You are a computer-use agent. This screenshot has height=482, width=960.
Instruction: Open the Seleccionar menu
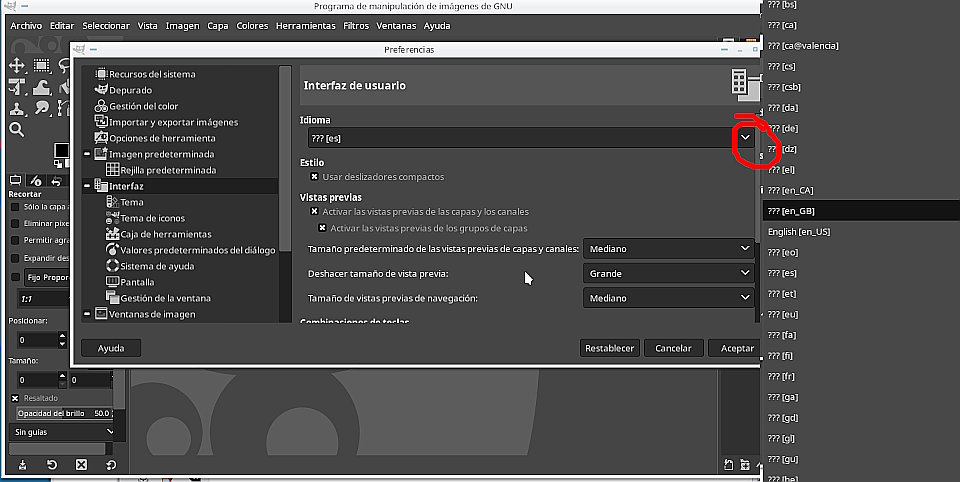point(106,26)
